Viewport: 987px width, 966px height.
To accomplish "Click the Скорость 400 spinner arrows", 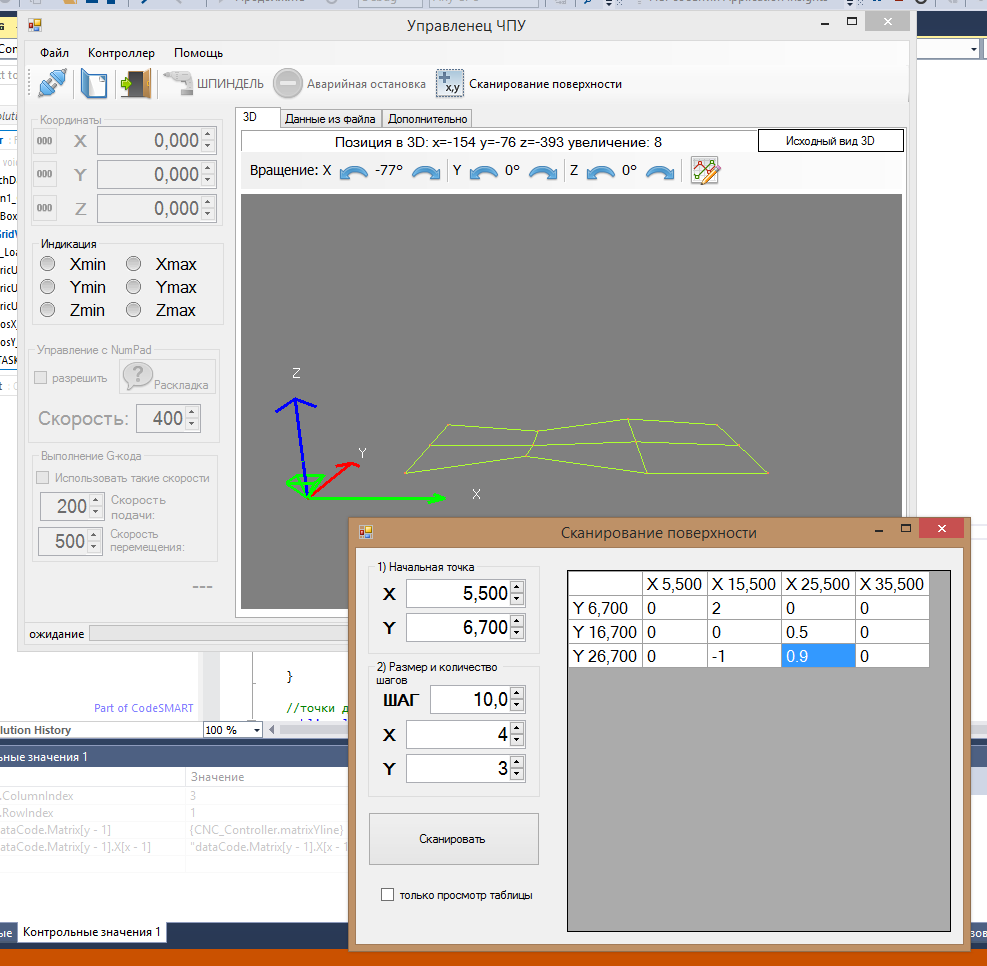I will 192,418.
